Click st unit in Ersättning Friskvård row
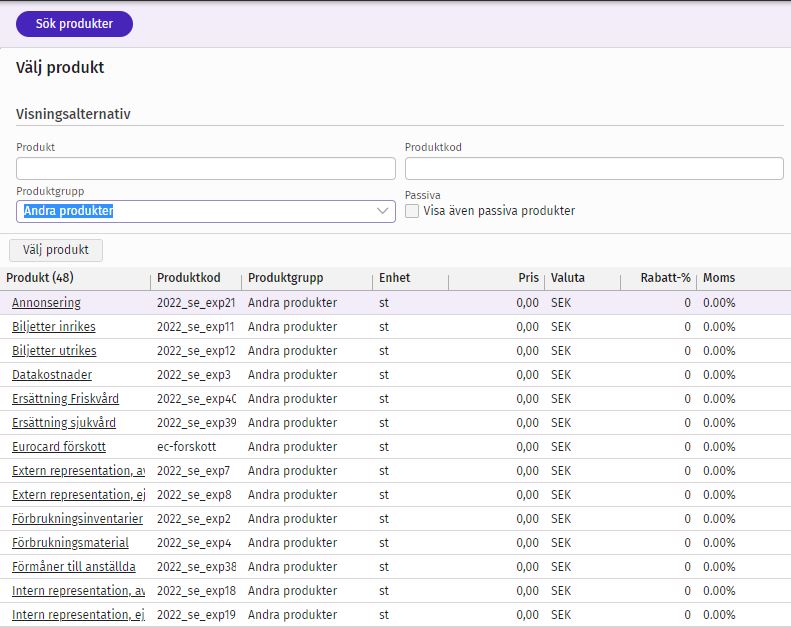Viewport: 791px width, 627px height. 384,398
